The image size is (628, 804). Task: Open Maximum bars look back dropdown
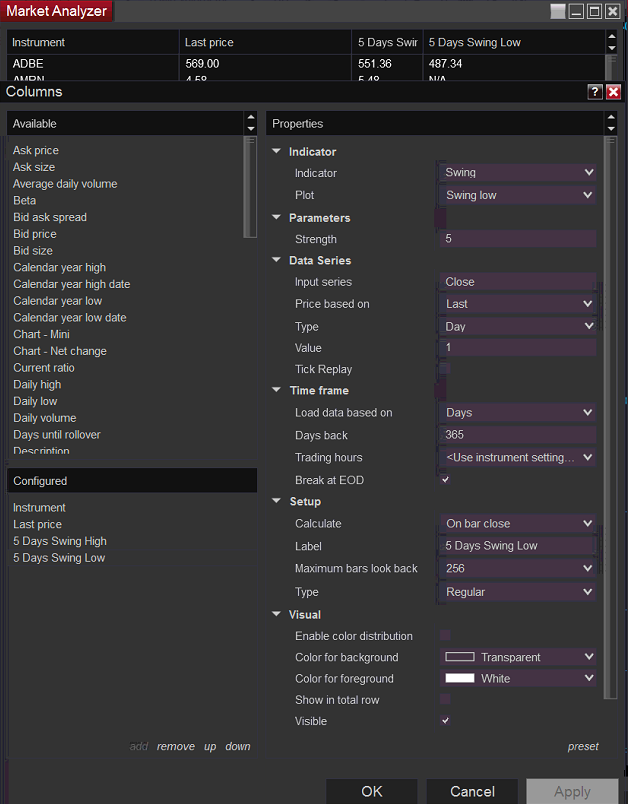[x=518, y=569]
